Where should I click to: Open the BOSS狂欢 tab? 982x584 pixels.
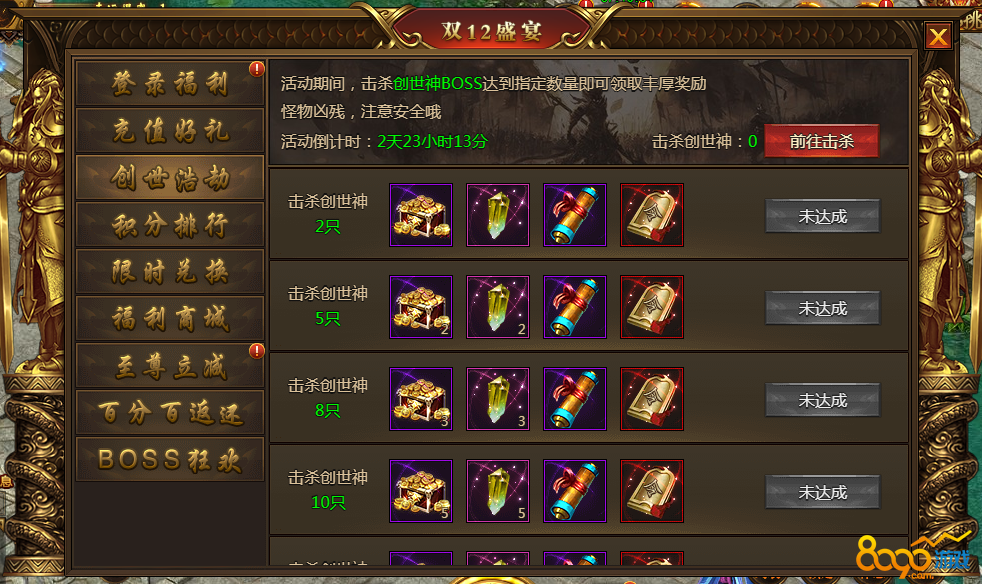pyautogui.click(x=170, y=459)
